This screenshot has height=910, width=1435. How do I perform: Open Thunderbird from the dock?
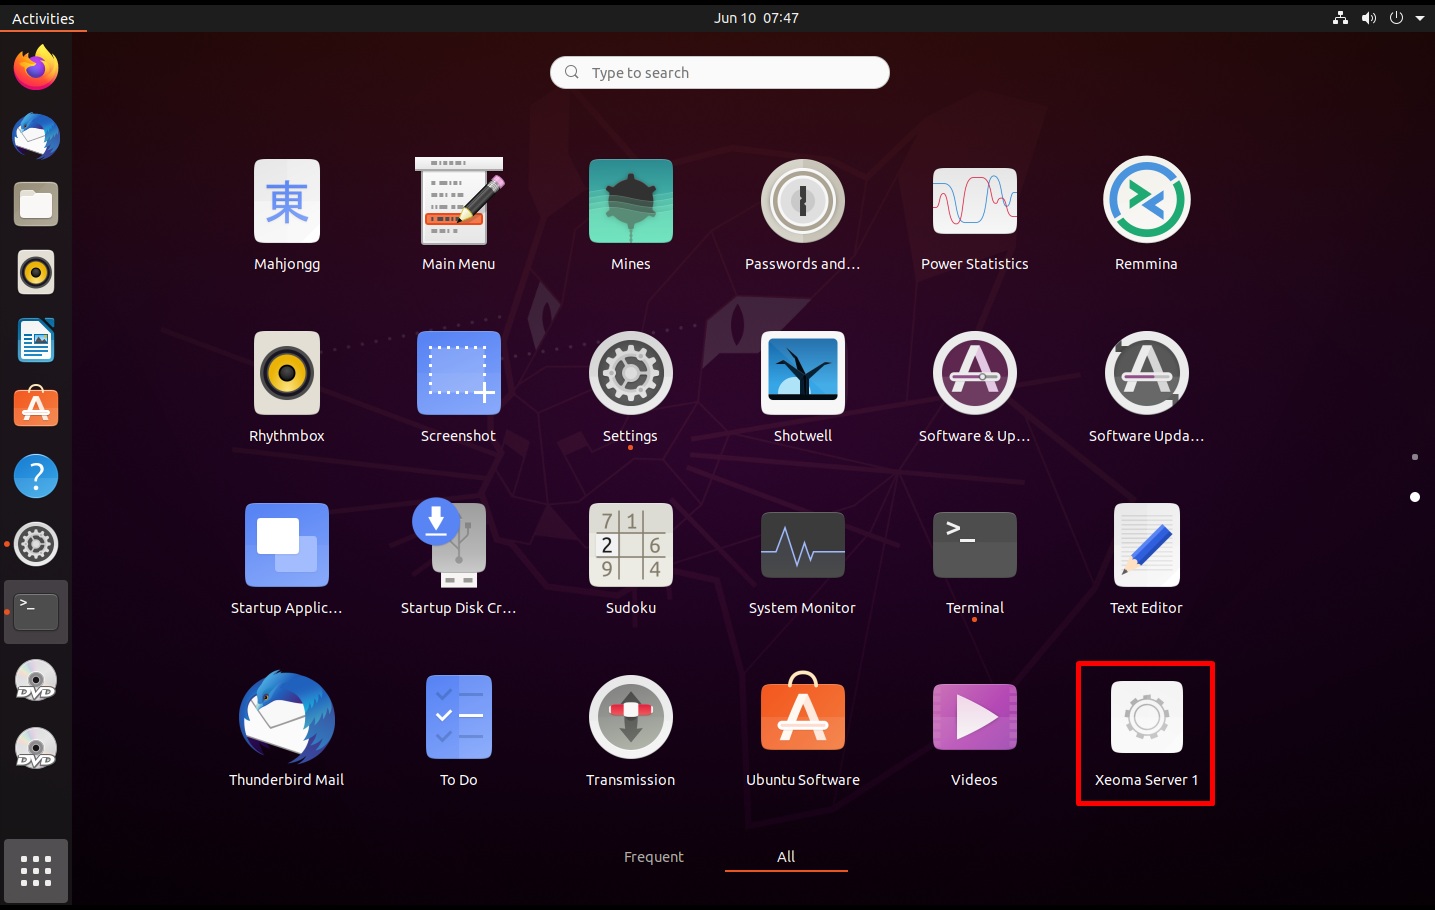tap(36, 136)
